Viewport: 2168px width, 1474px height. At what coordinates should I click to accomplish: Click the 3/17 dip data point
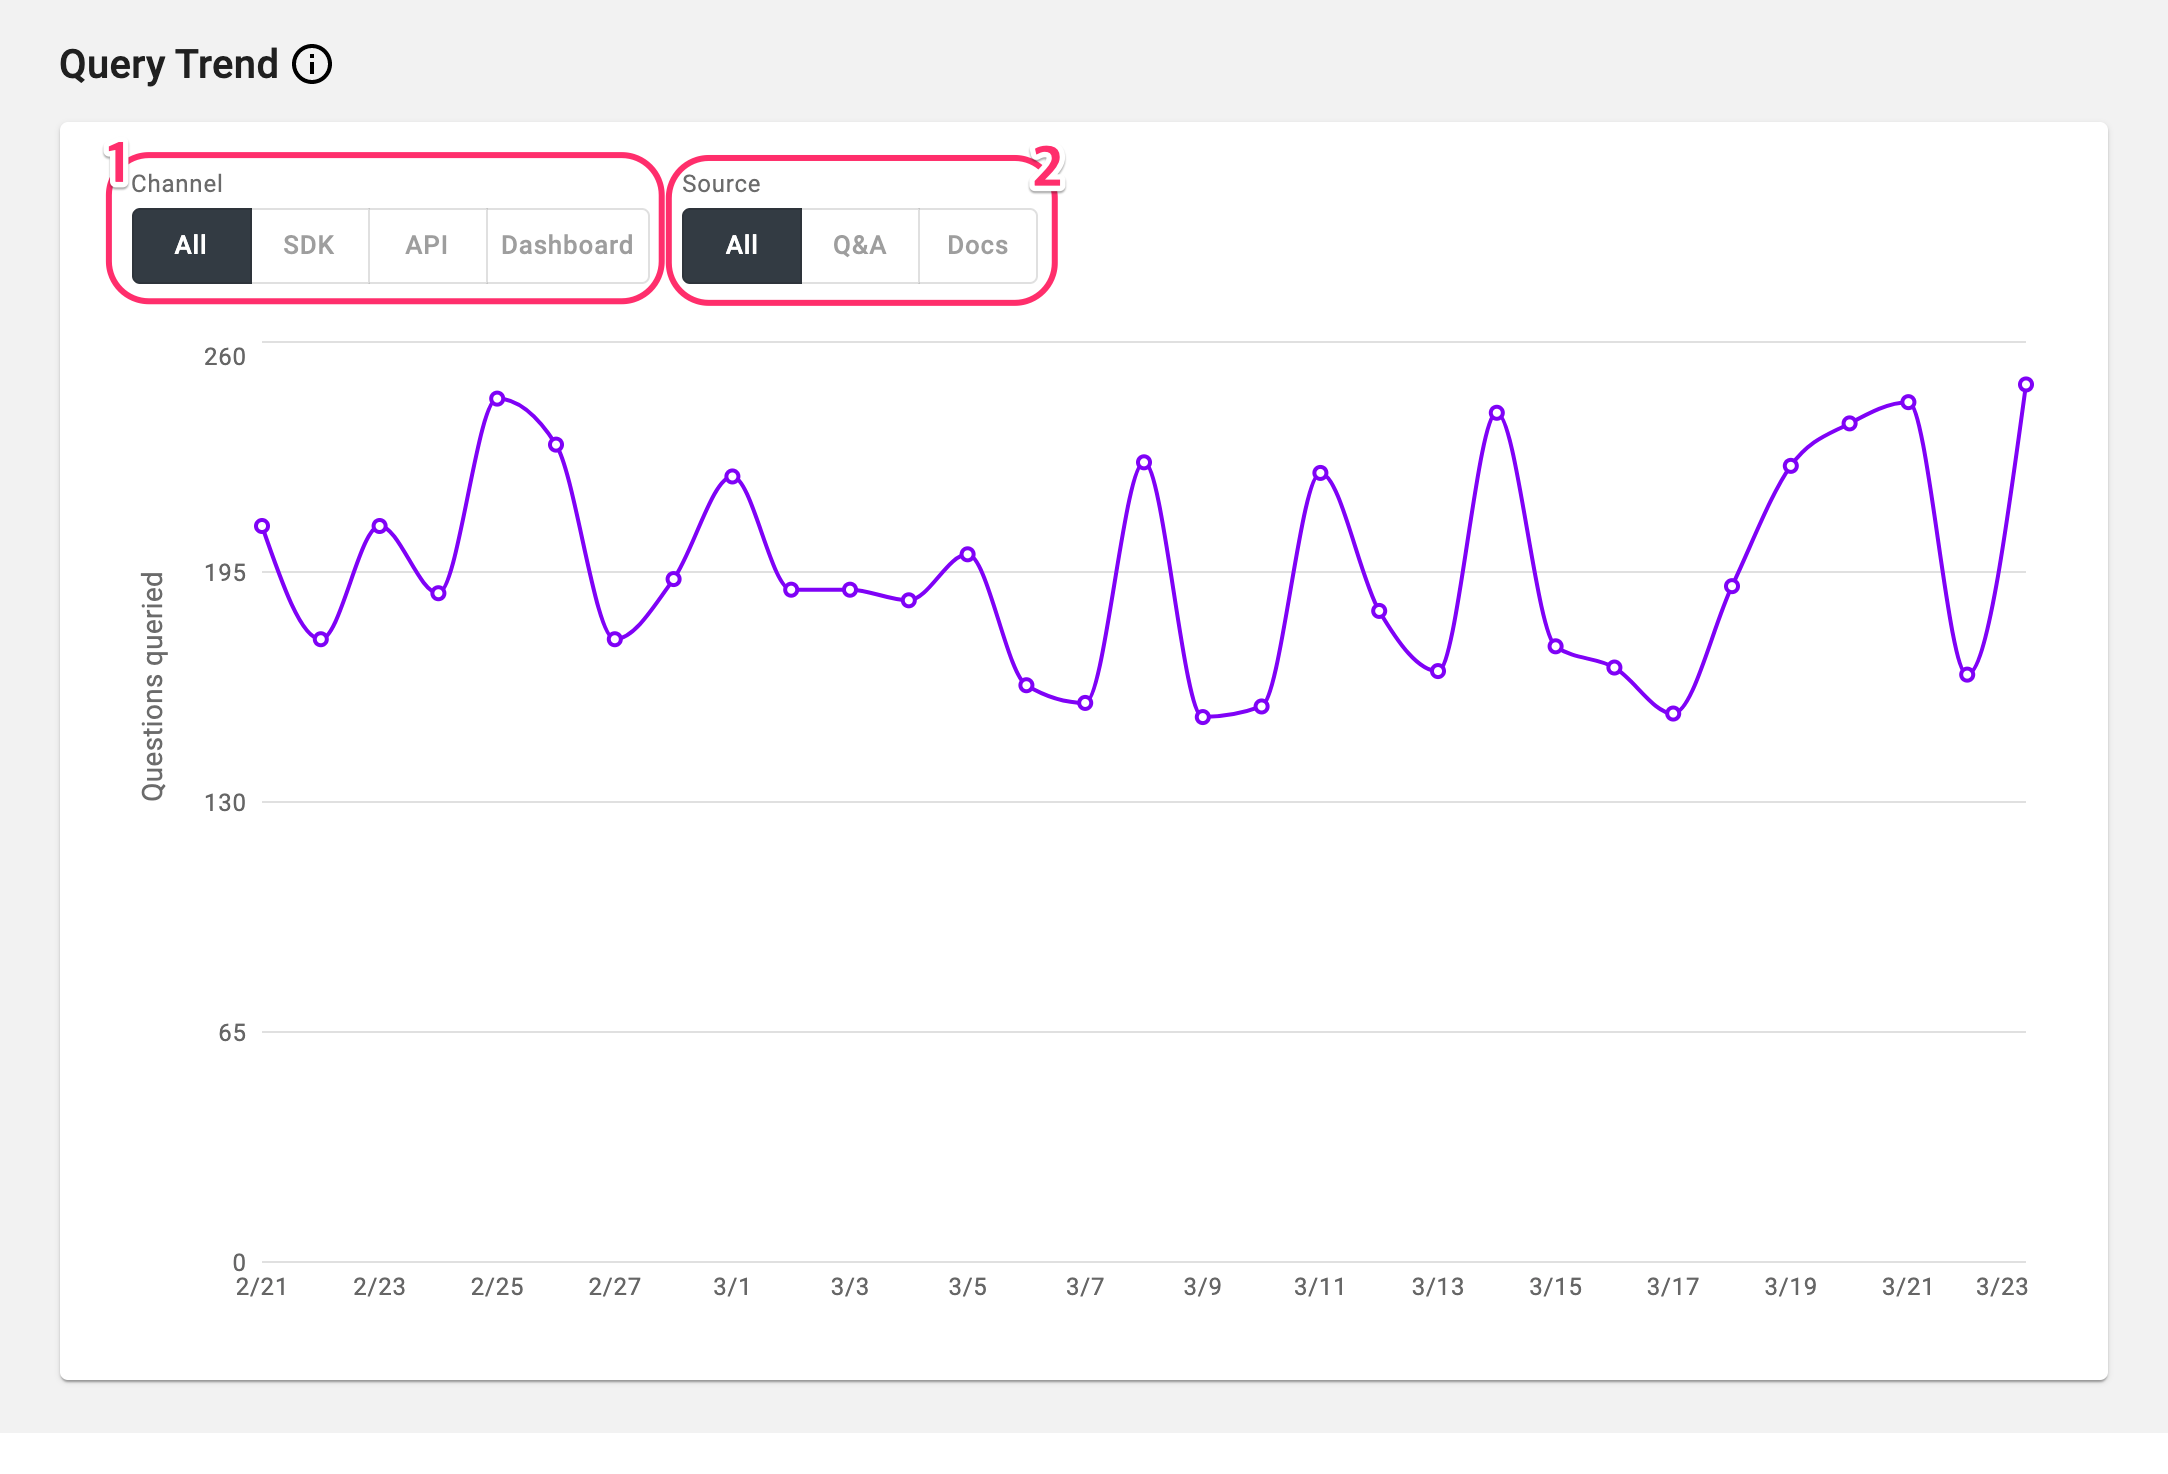point(1673,714)
